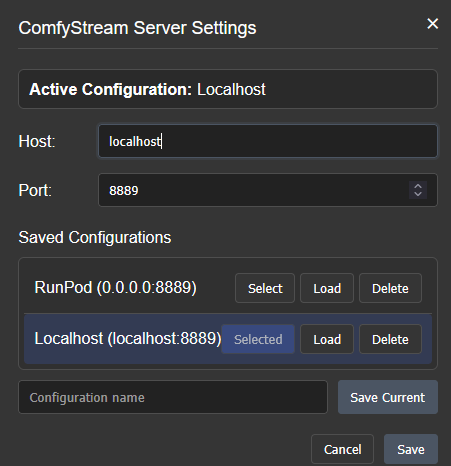Delete the Localhost configuration
The width and height of the screenshot is (451, 466).
click(390, 339)
